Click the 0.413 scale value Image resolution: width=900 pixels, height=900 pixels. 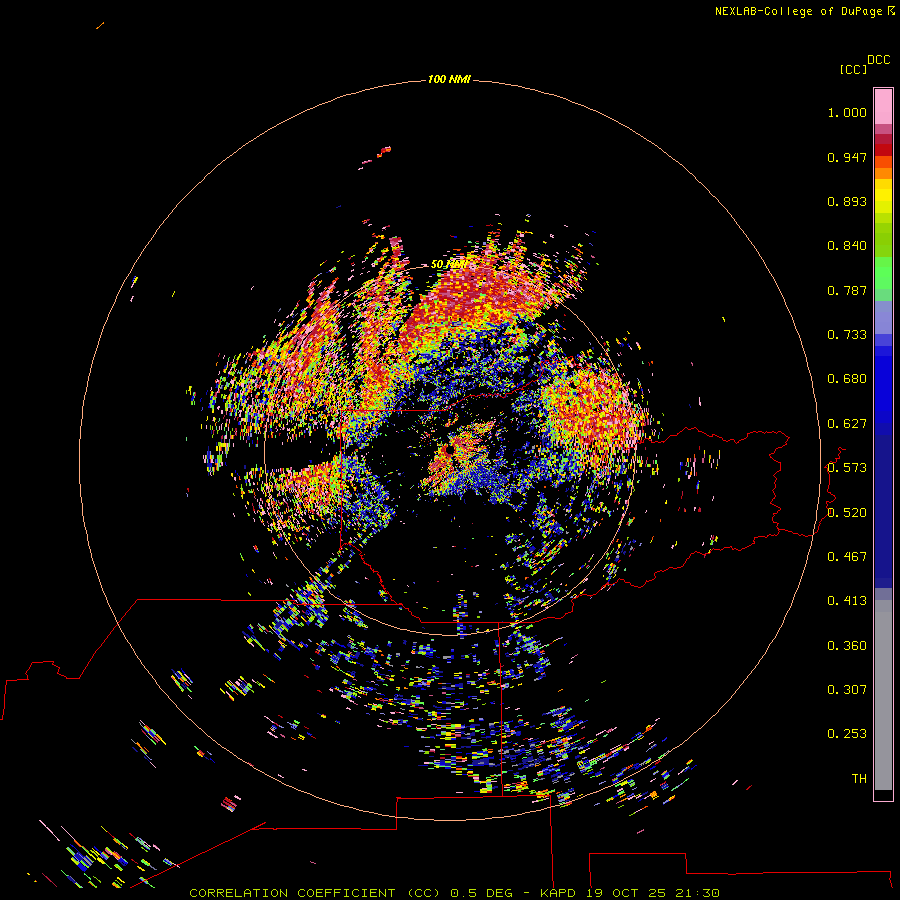click(x=847, y=601)
